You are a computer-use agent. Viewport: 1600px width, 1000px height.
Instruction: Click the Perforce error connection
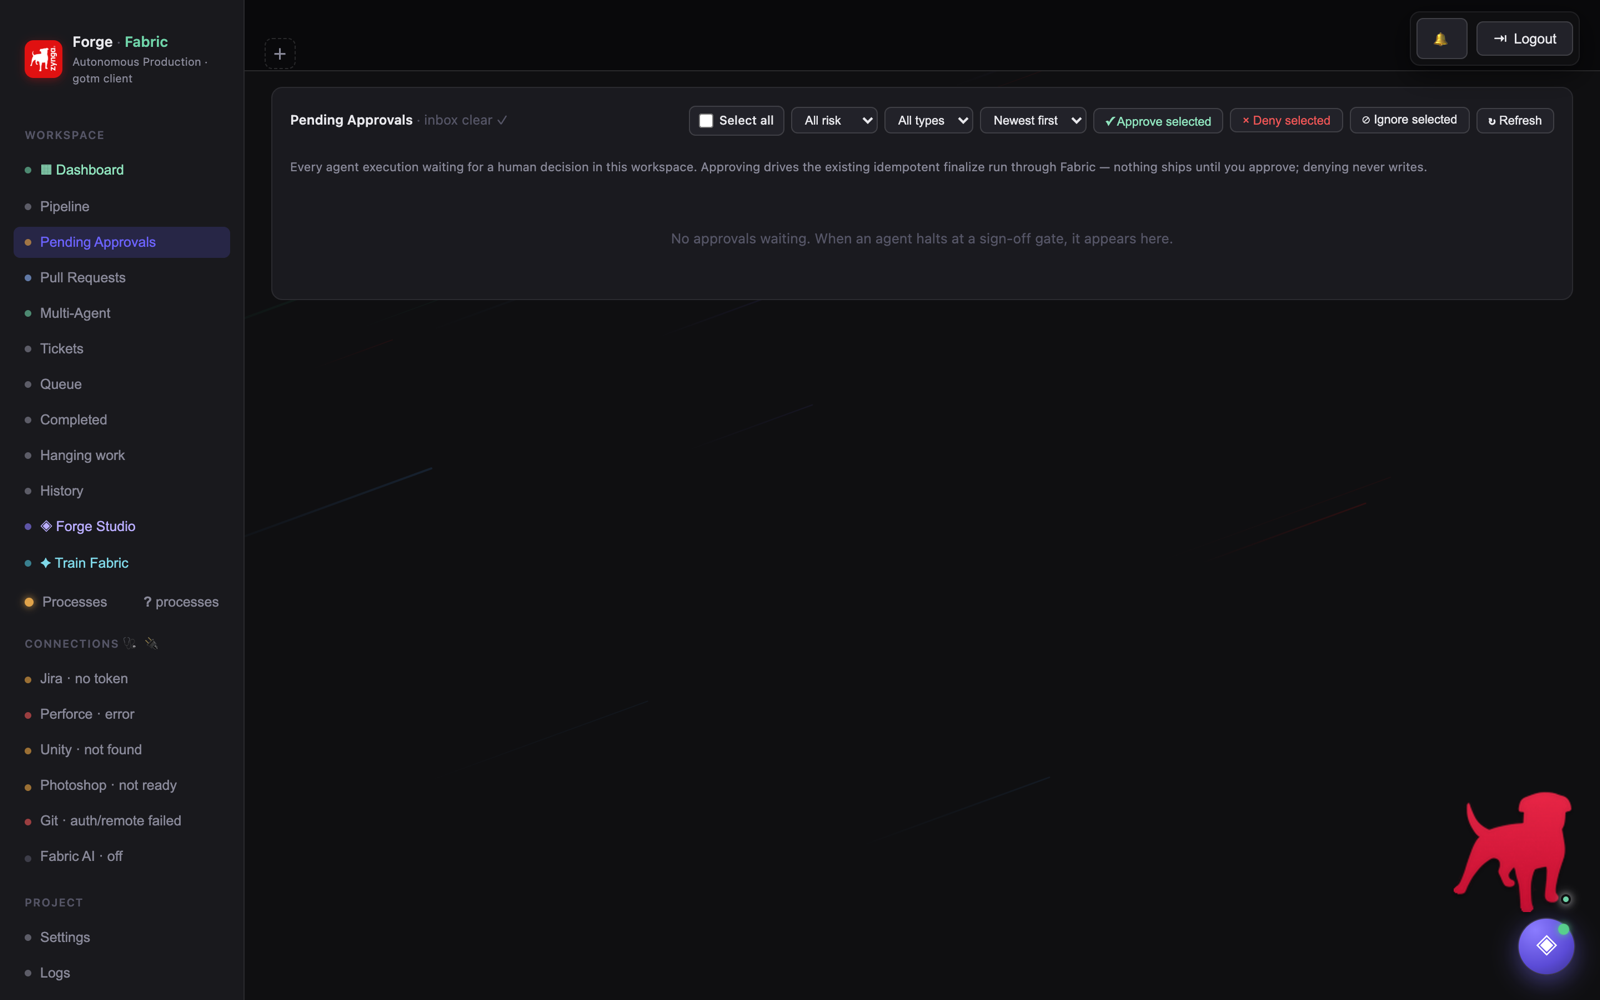point(122,714)
